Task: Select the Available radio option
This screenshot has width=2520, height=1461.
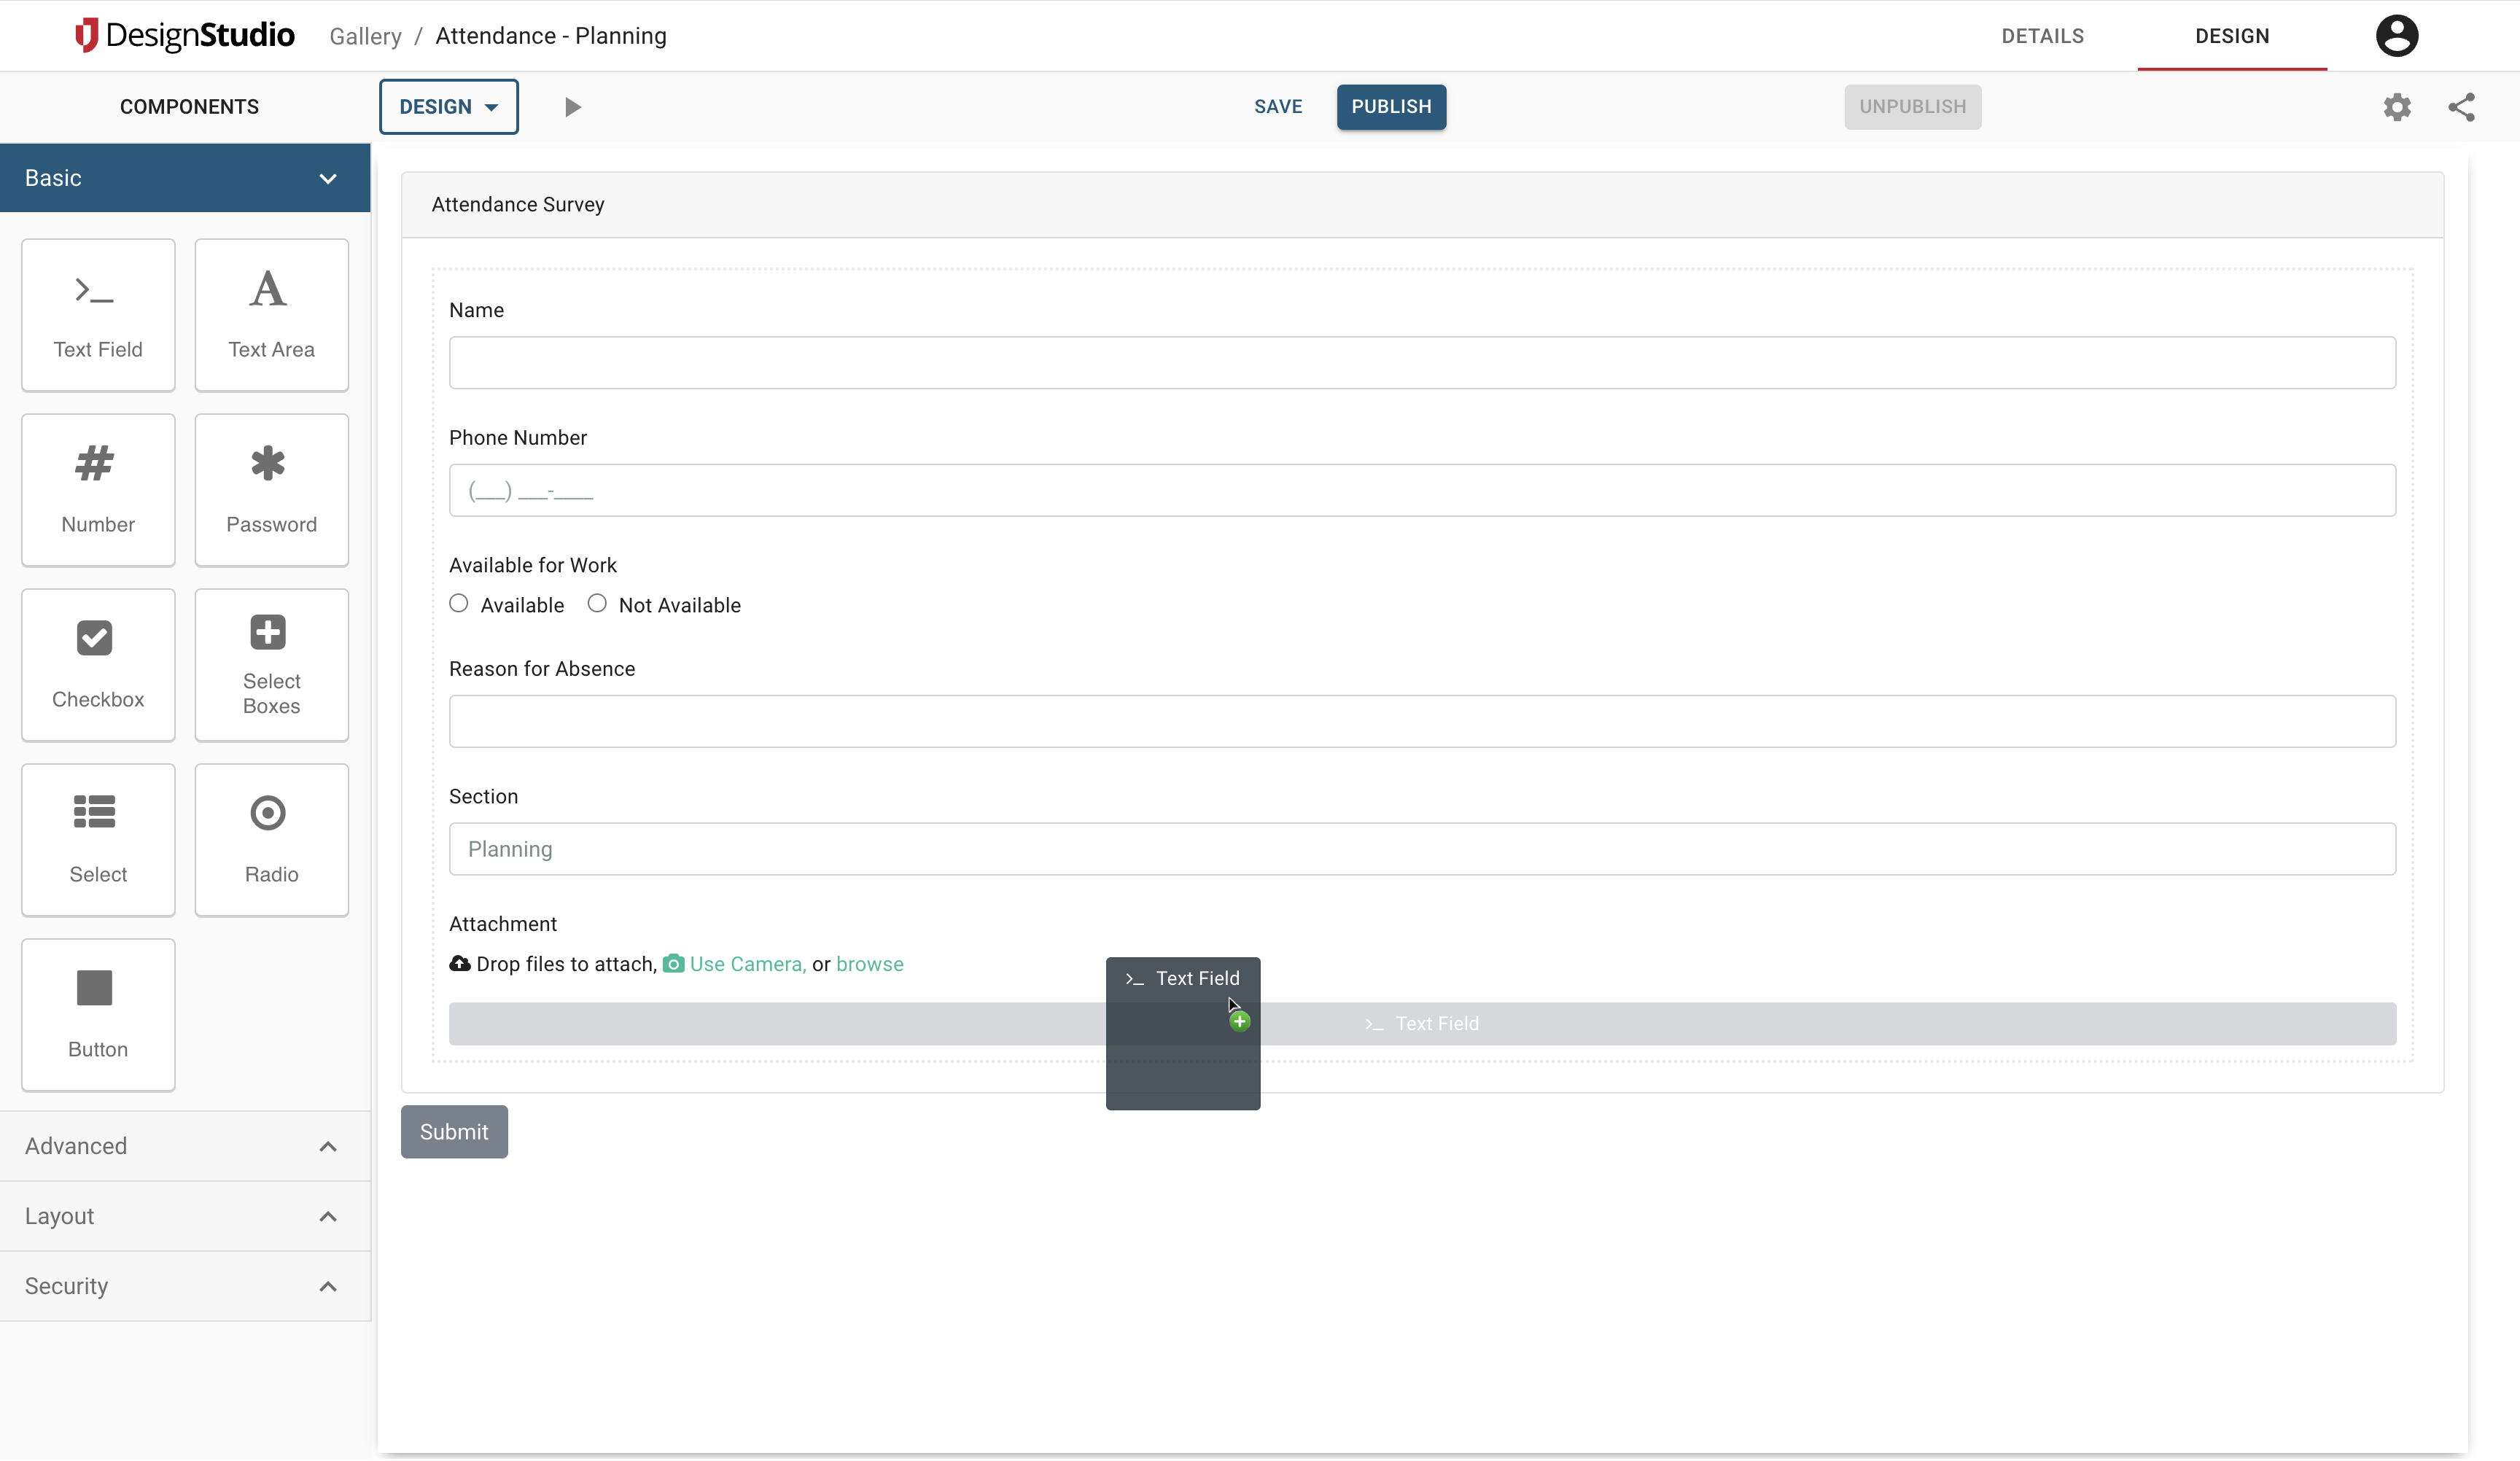Action: coord(459,603)
